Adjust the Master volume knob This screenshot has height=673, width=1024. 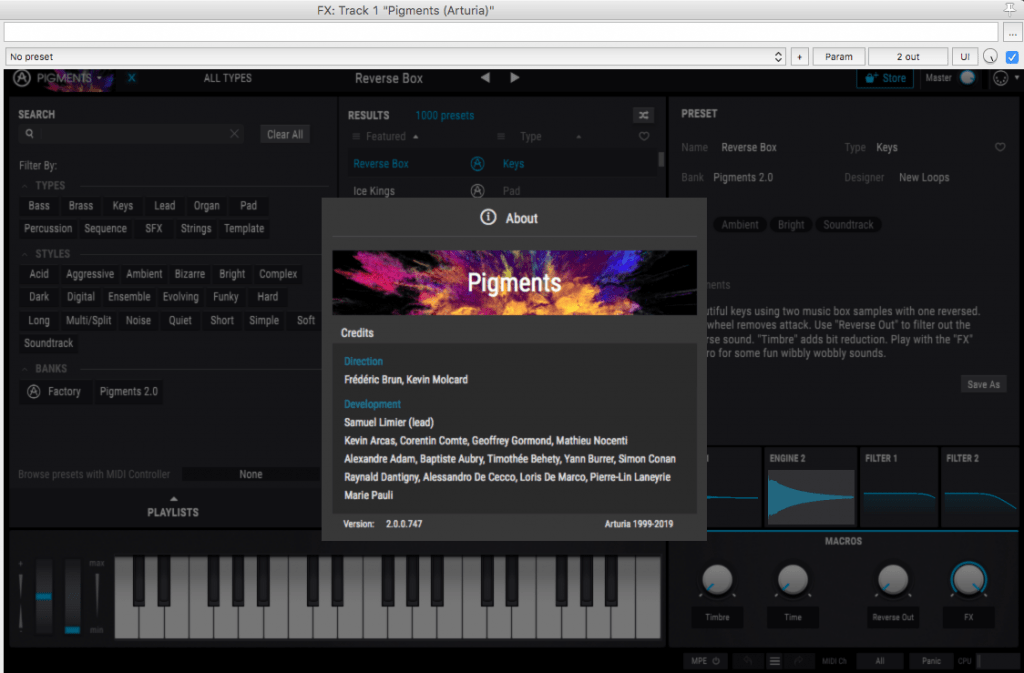967,78
